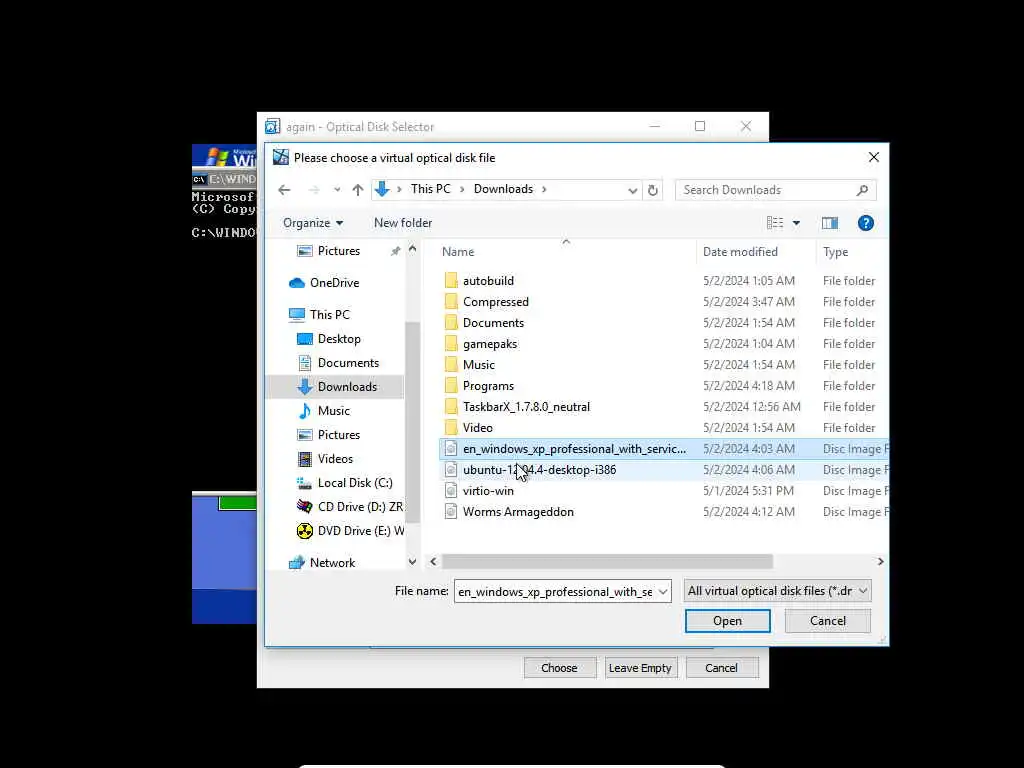This screenshot has width=1024, height=768.
Task: Click the File name input box
Action: [x=555, y=592]
